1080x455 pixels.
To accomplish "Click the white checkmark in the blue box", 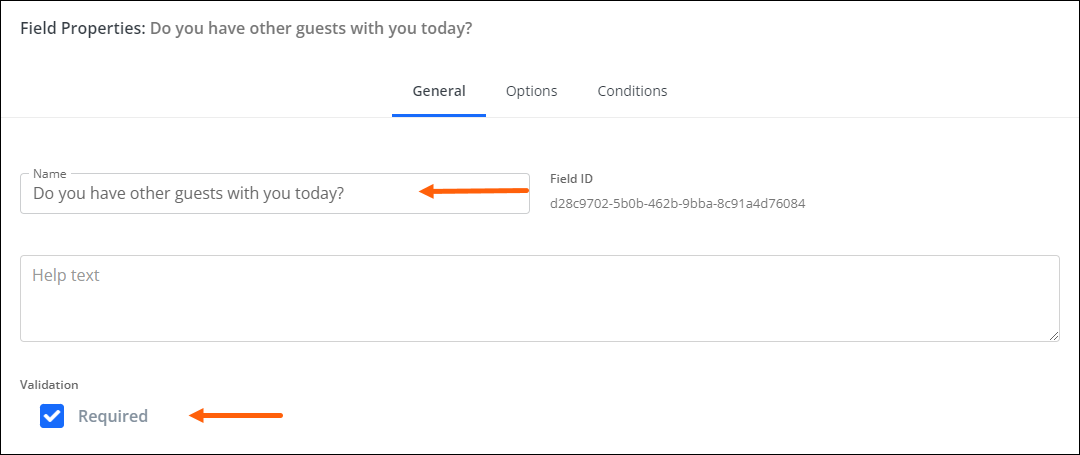I will [52, 416].
